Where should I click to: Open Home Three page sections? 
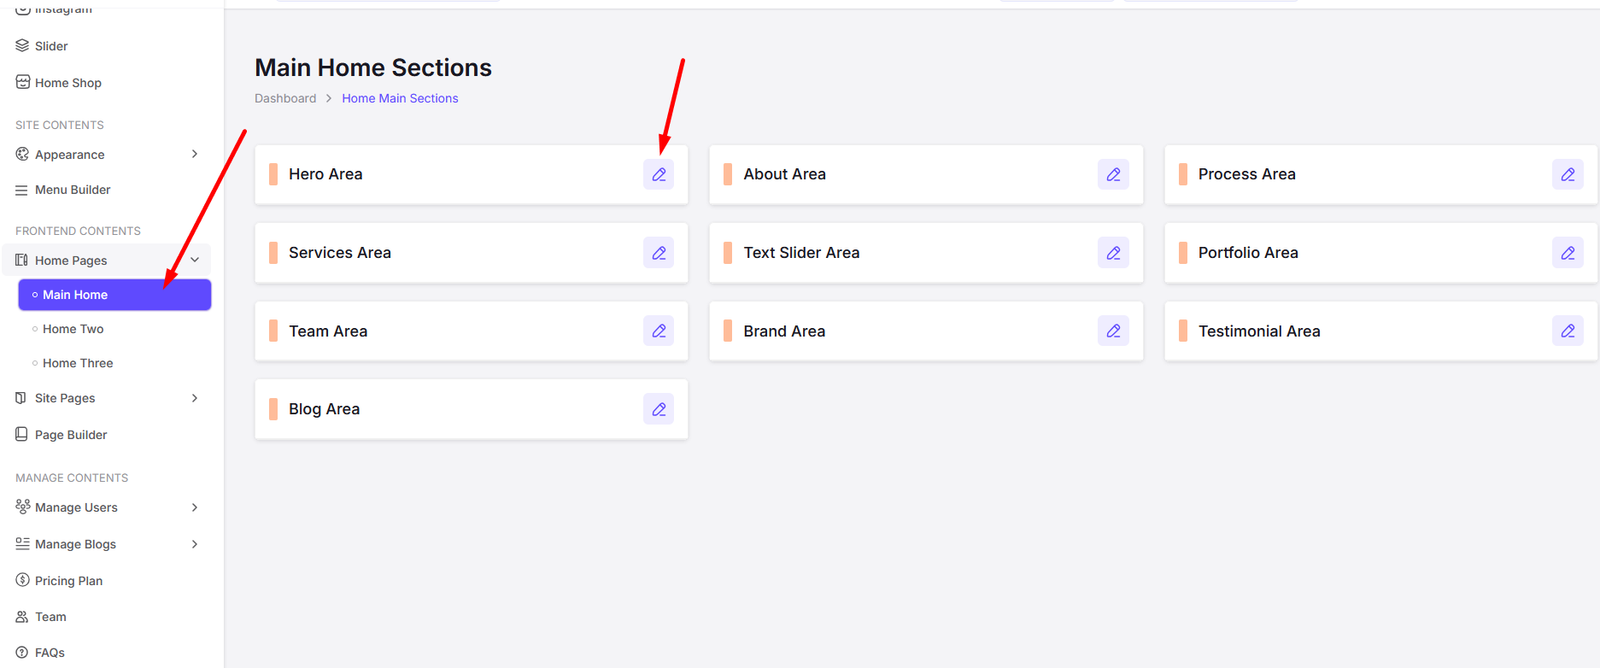(77, 363)
